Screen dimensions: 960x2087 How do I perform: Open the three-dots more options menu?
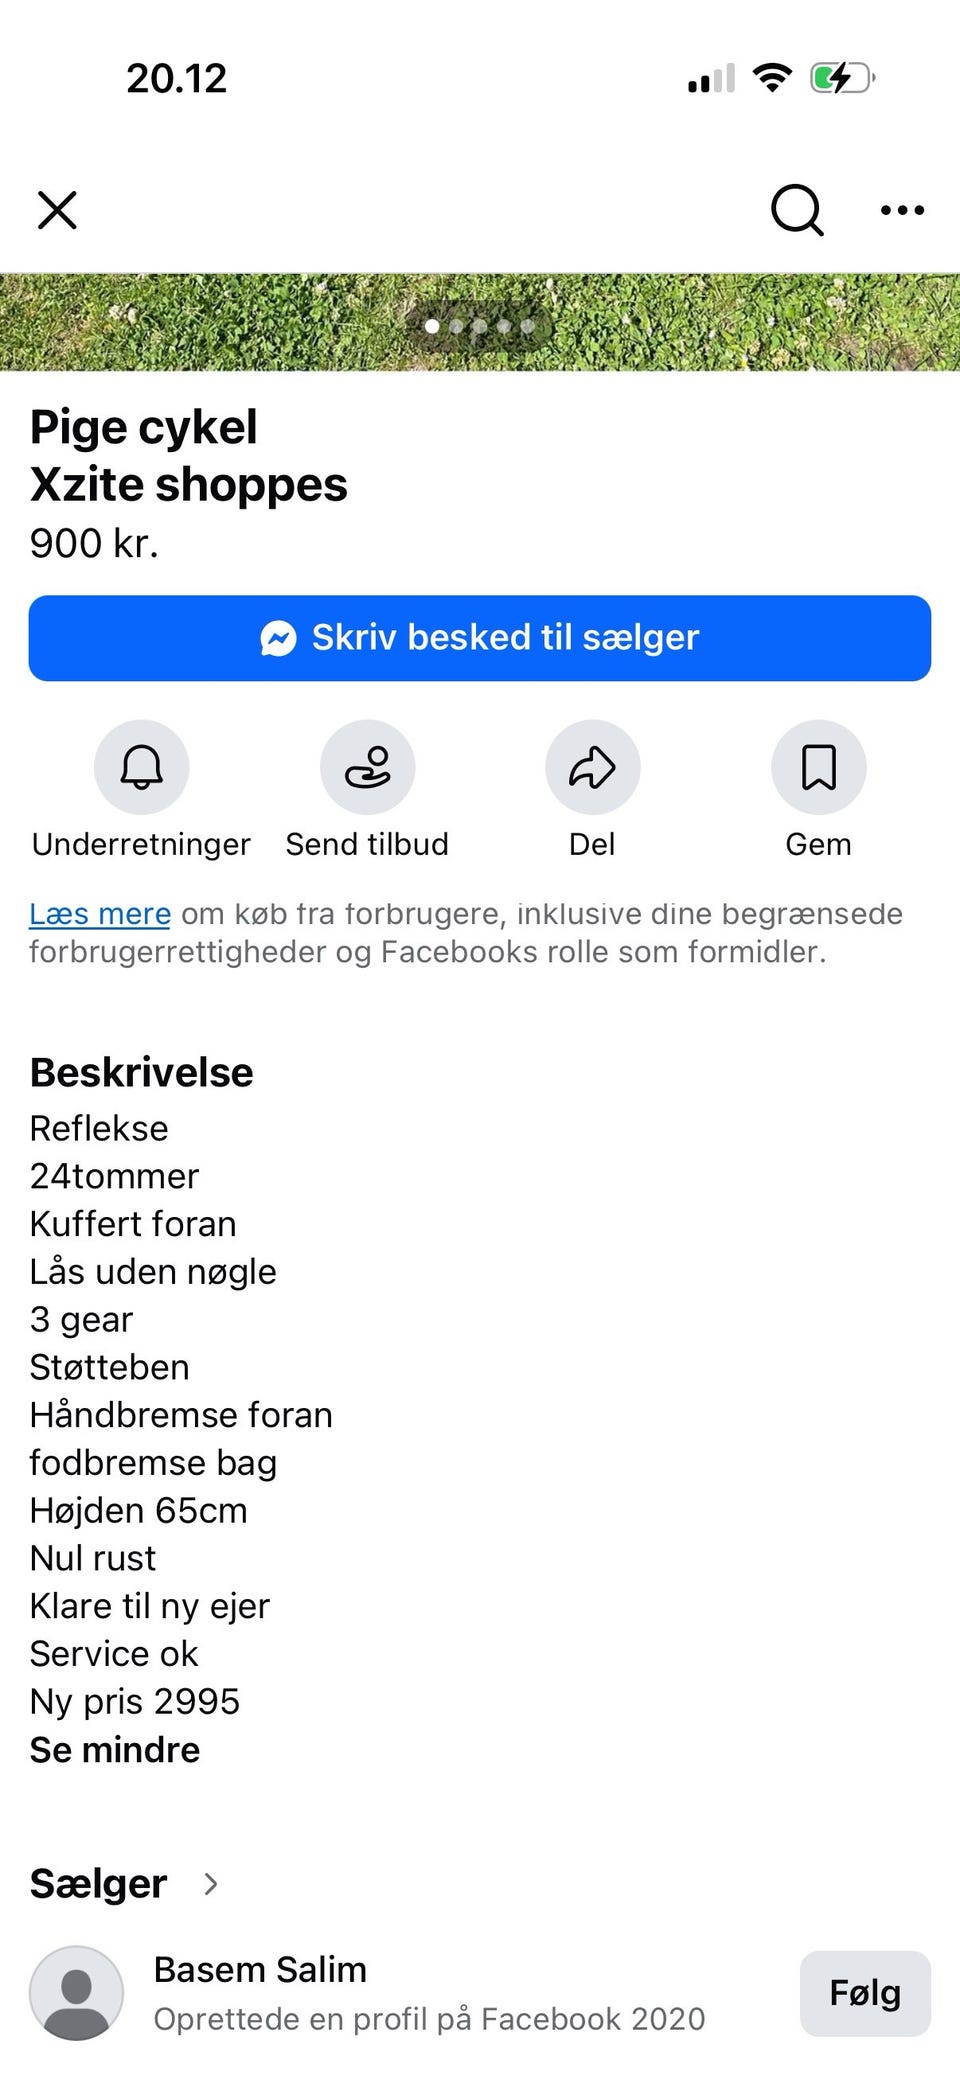coord(902,210)
